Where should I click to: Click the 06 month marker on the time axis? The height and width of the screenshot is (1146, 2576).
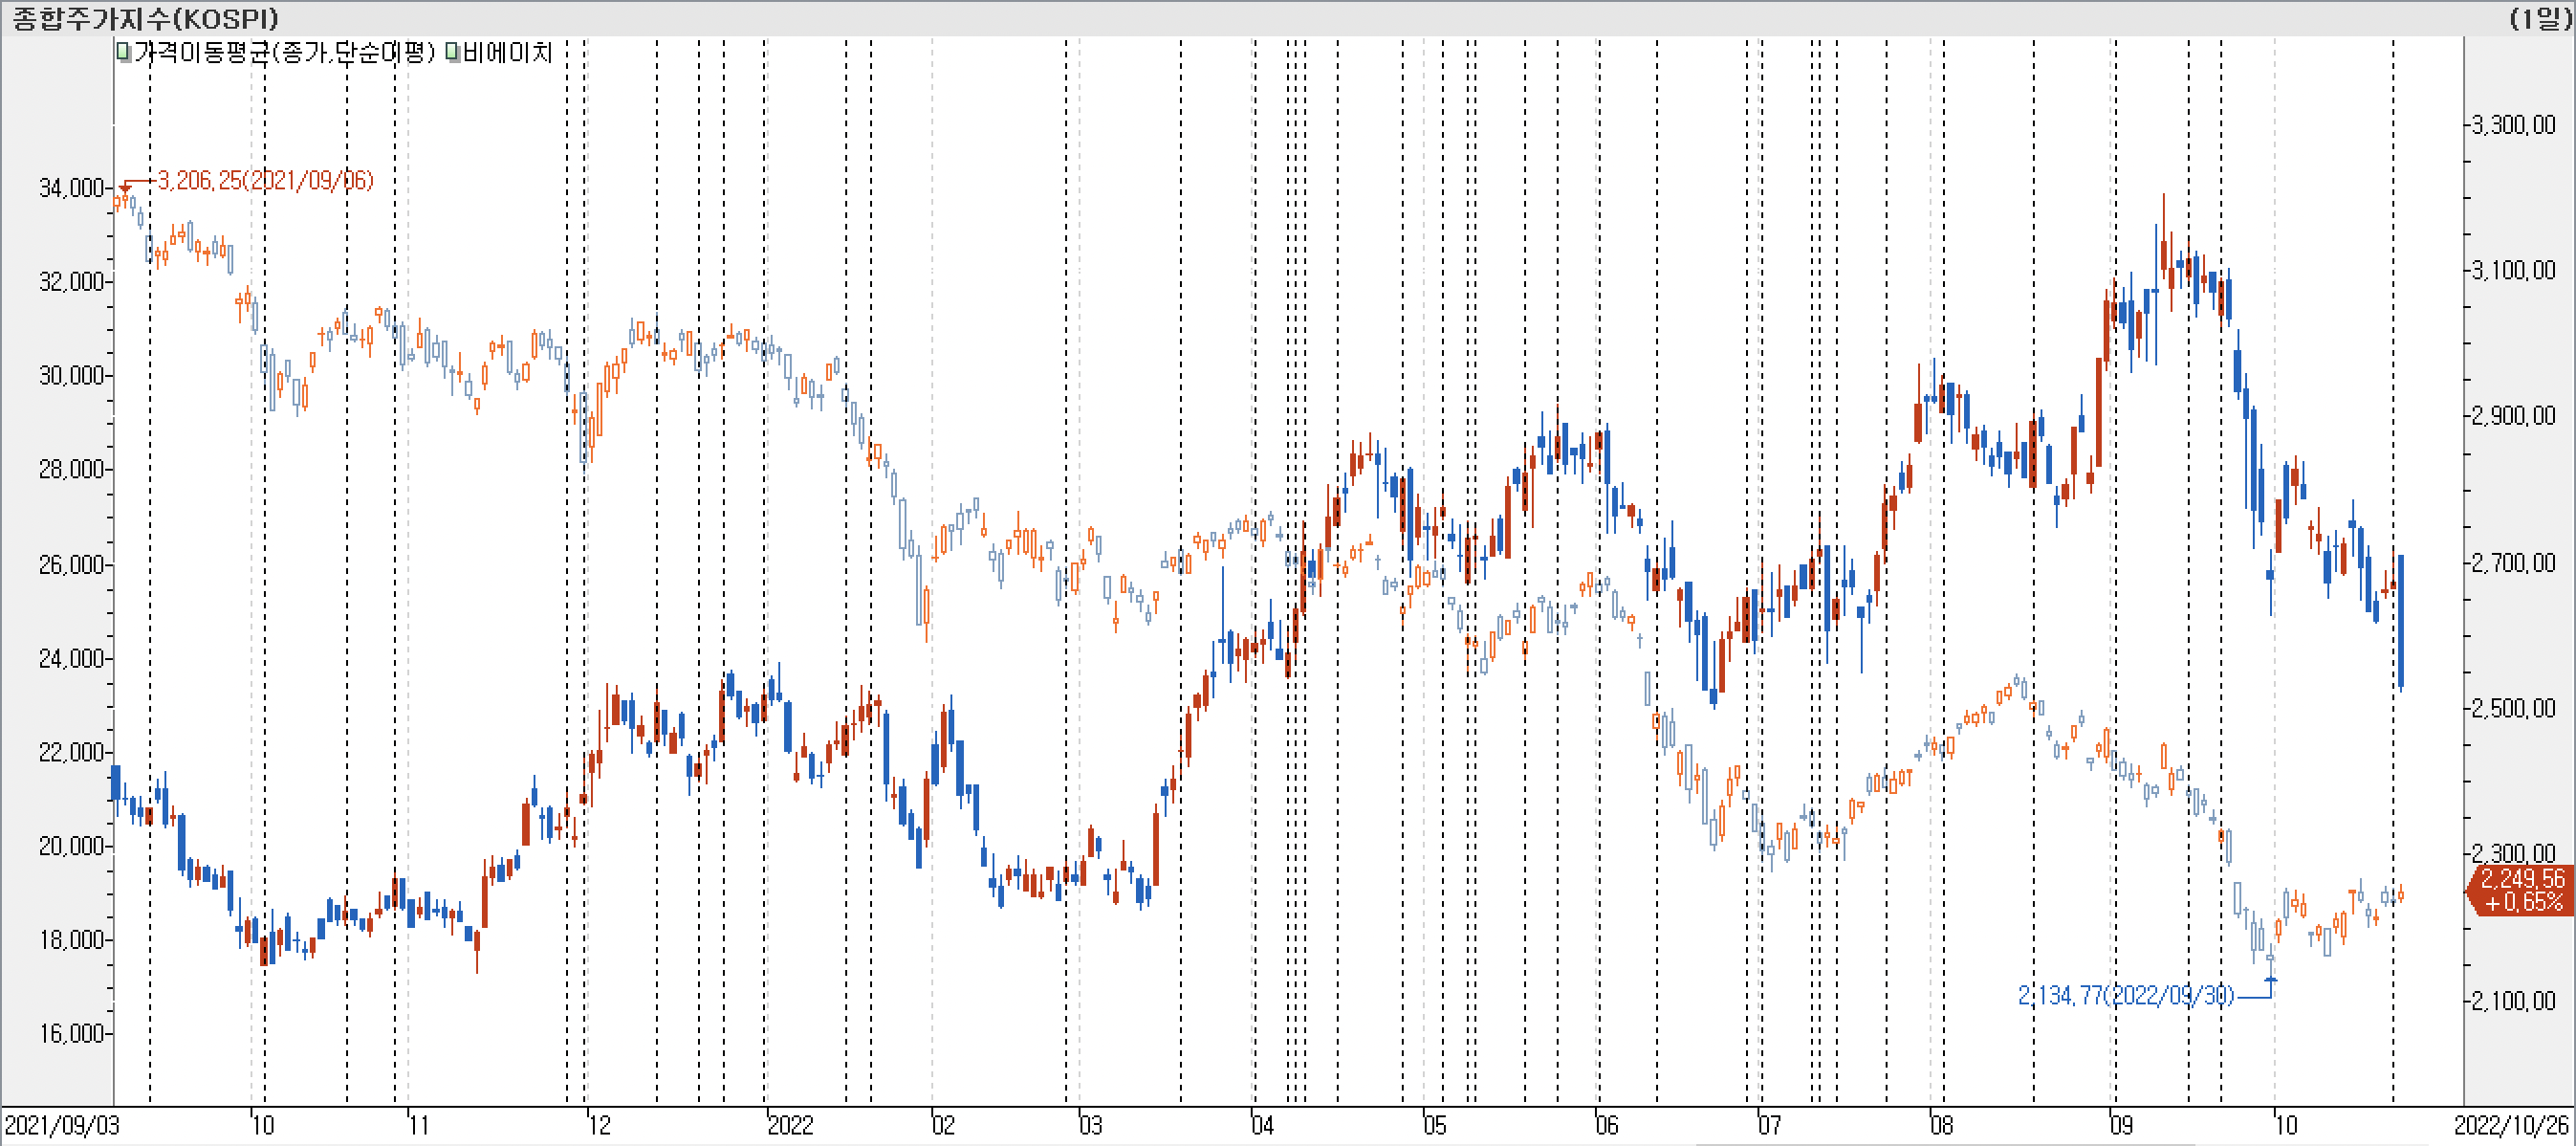tap(1606, 1125)
